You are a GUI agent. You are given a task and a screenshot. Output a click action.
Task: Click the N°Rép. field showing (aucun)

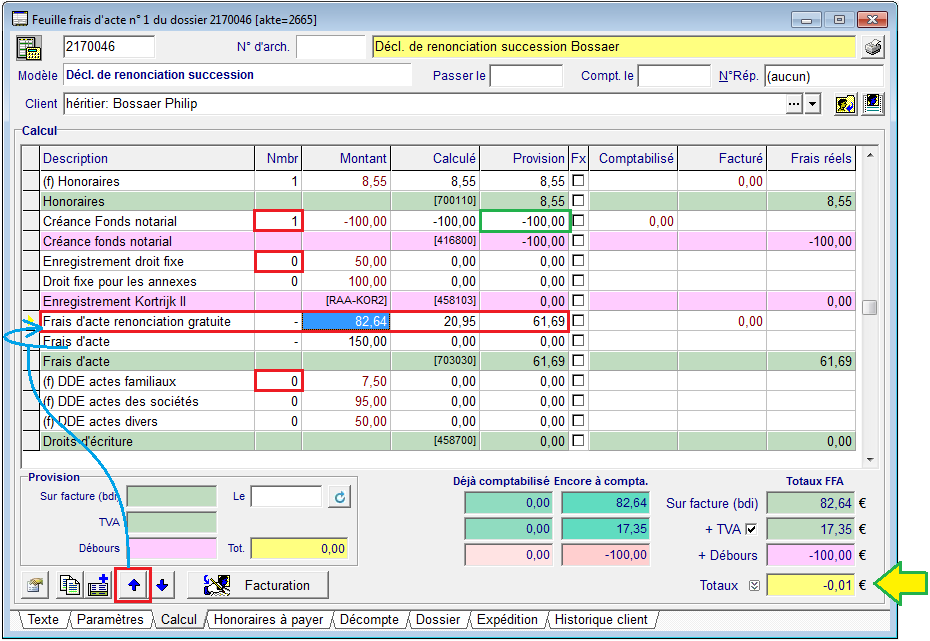(x=824, y=76)
